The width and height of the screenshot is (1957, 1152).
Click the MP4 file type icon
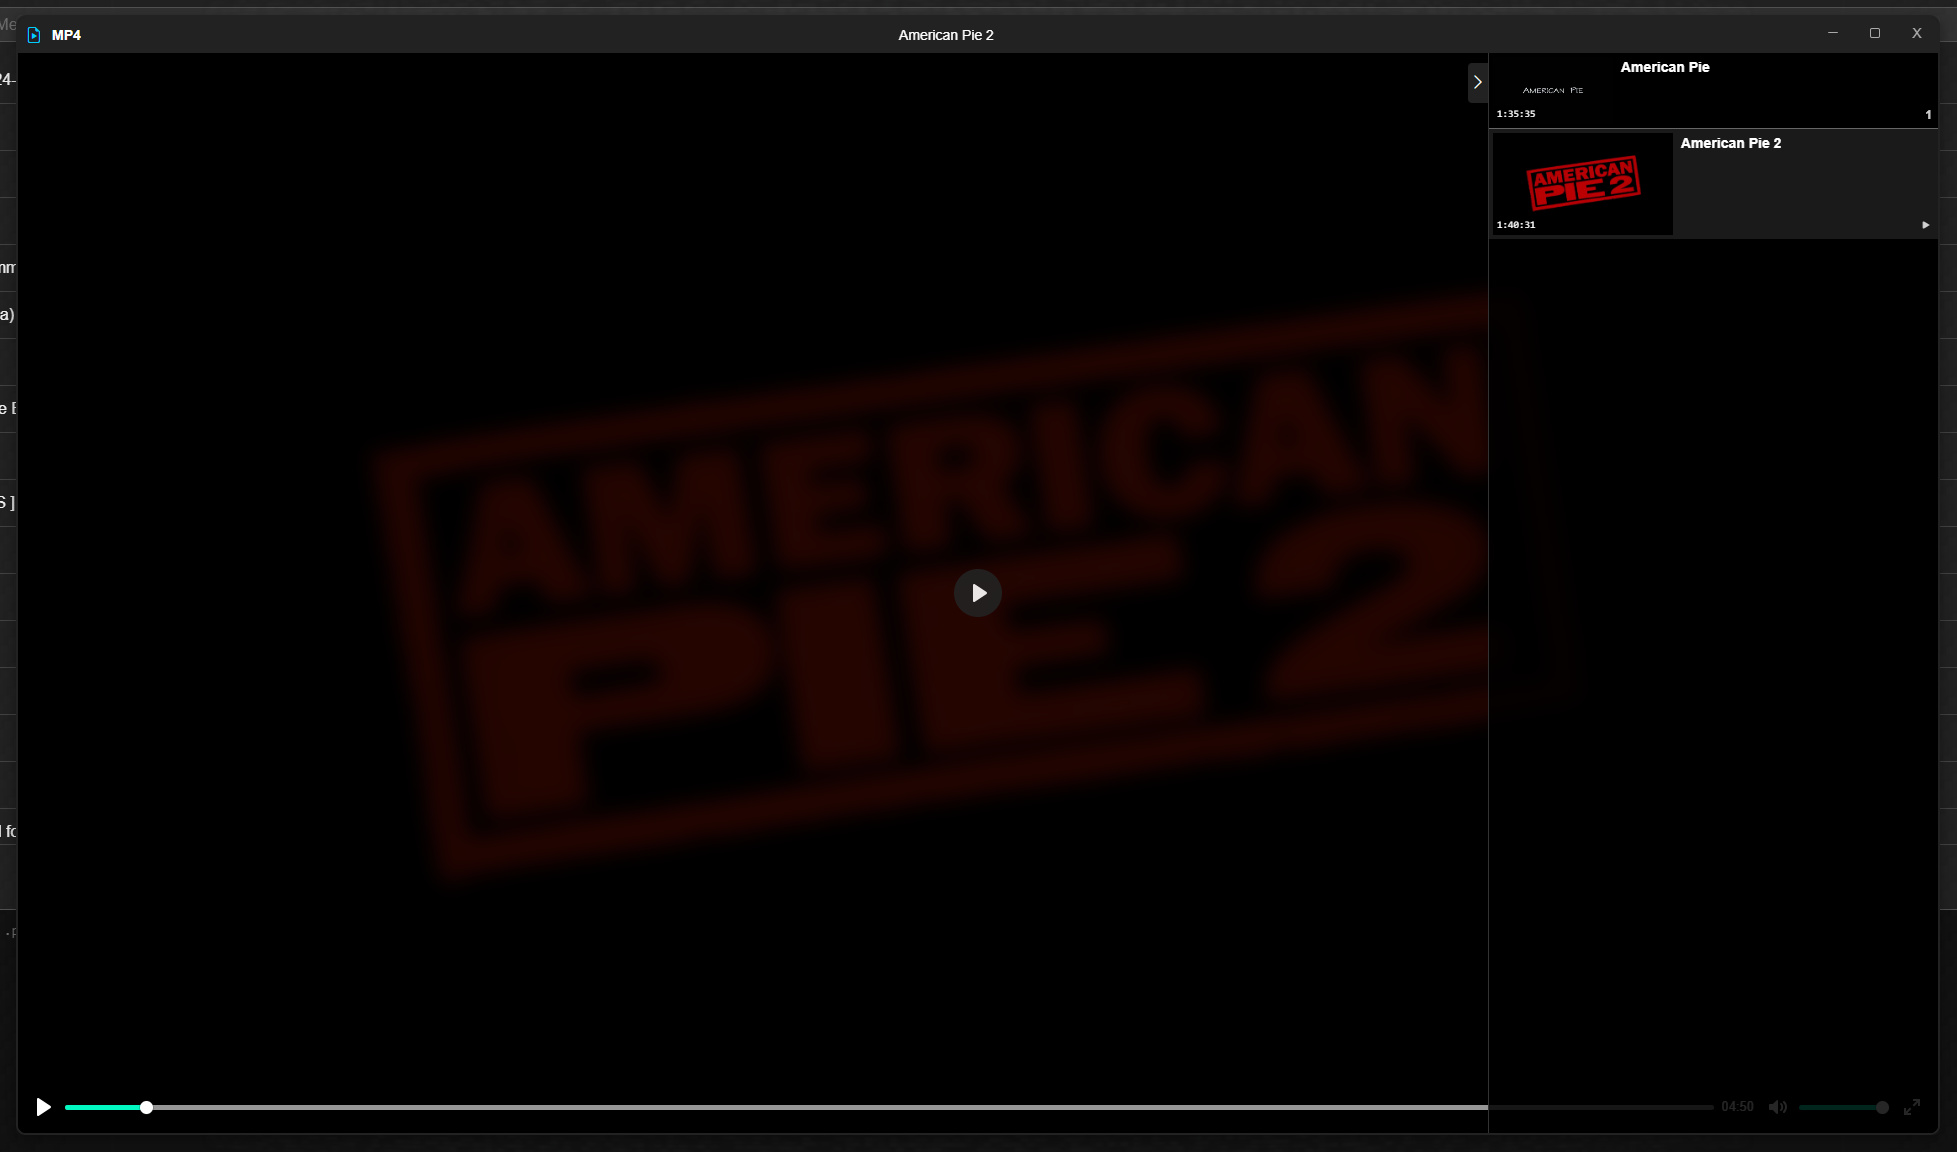(34, 35)
